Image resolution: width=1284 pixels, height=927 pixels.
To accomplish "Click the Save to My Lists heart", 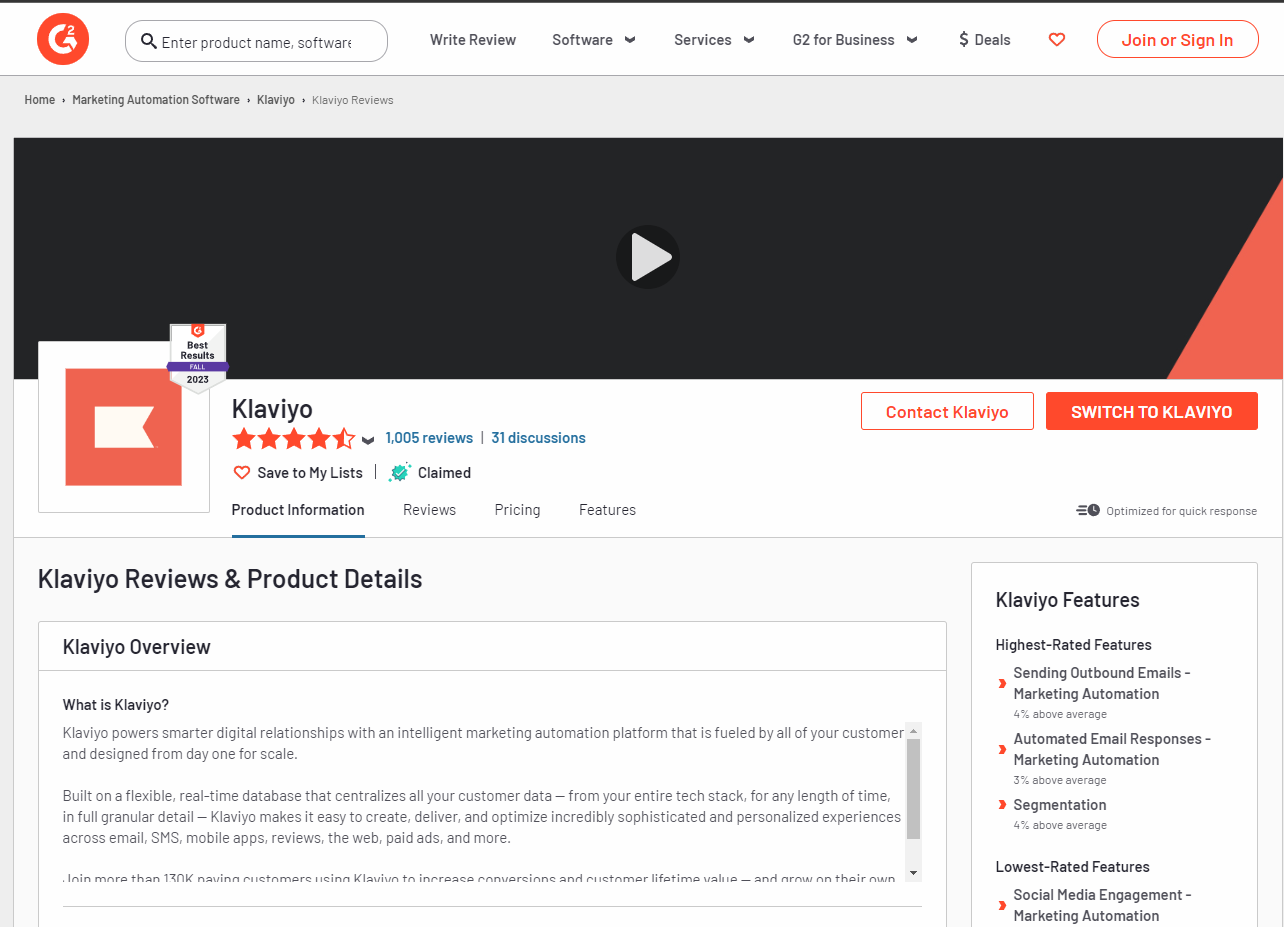I will 241,473.
